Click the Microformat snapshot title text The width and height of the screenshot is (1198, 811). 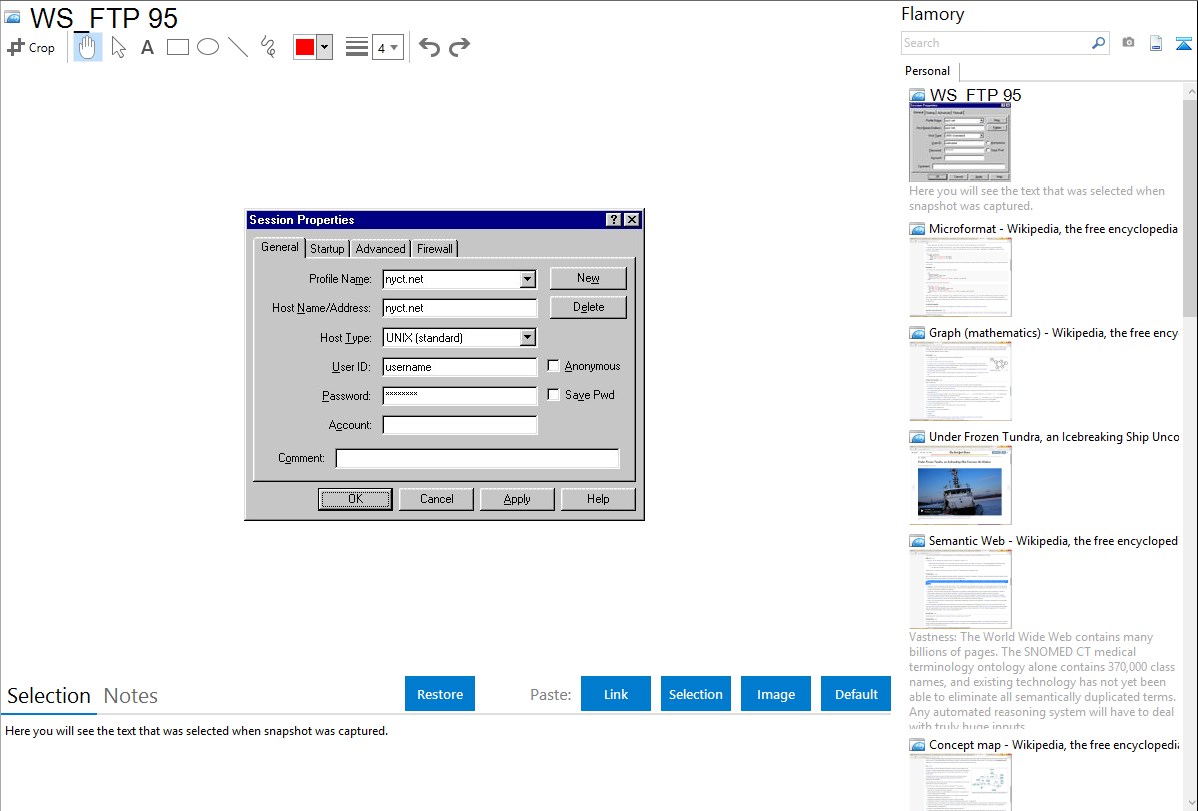point(1053,229)
